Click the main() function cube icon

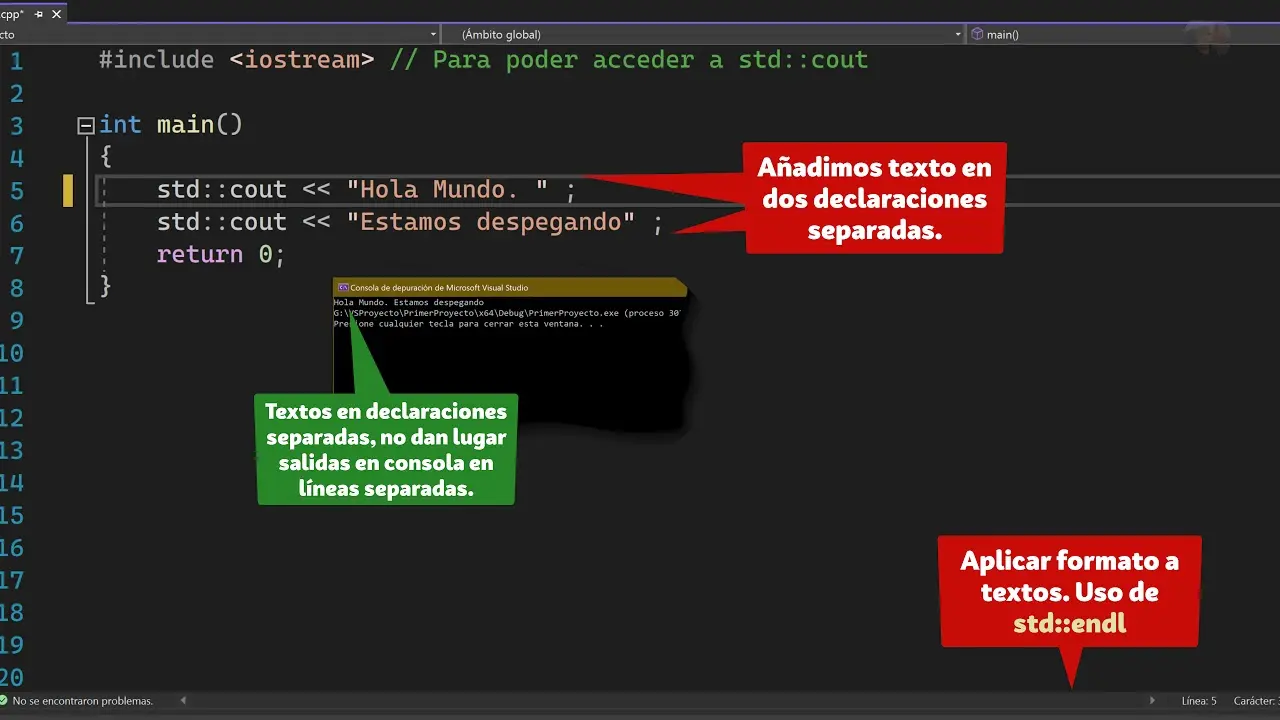977,34
